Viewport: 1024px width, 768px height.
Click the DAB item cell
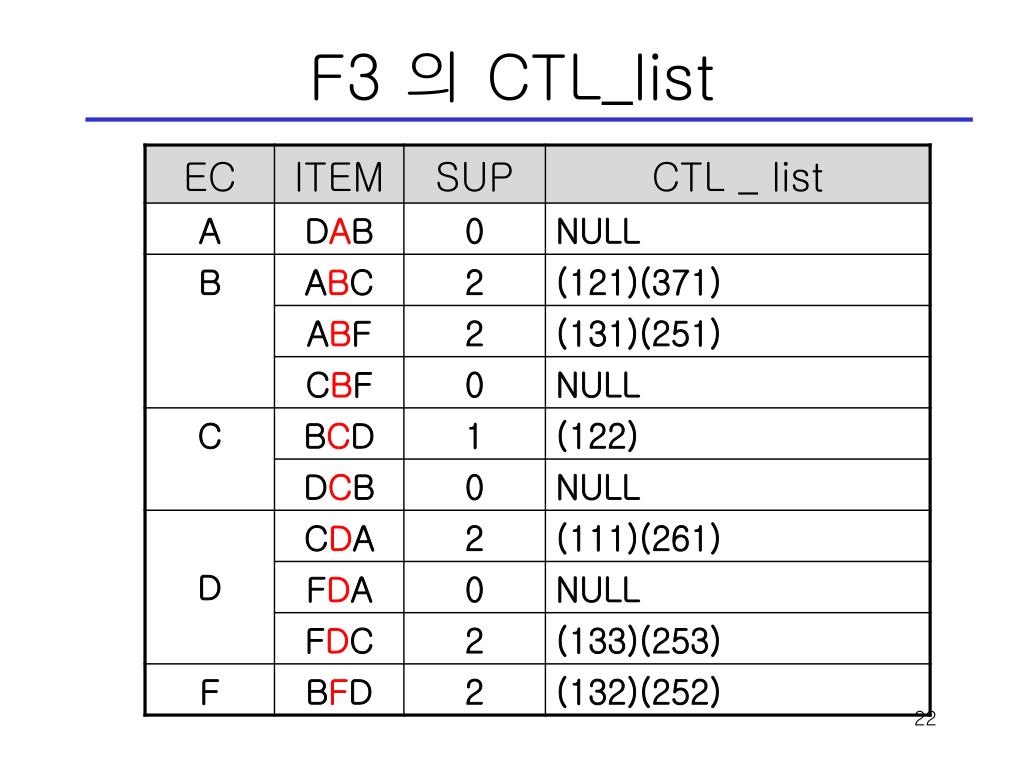pyautogui.click(x=339, y=229)
